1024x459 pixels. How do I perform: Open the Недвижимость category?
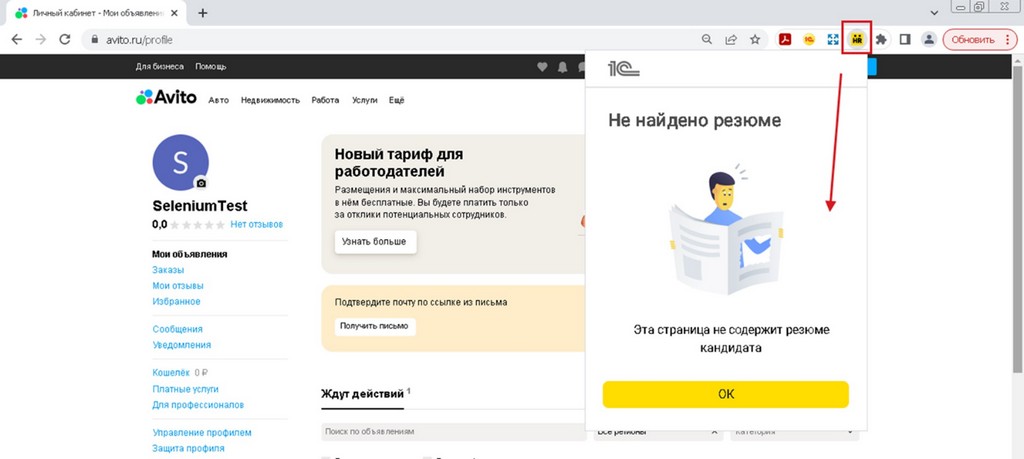(x=270, y=101)
